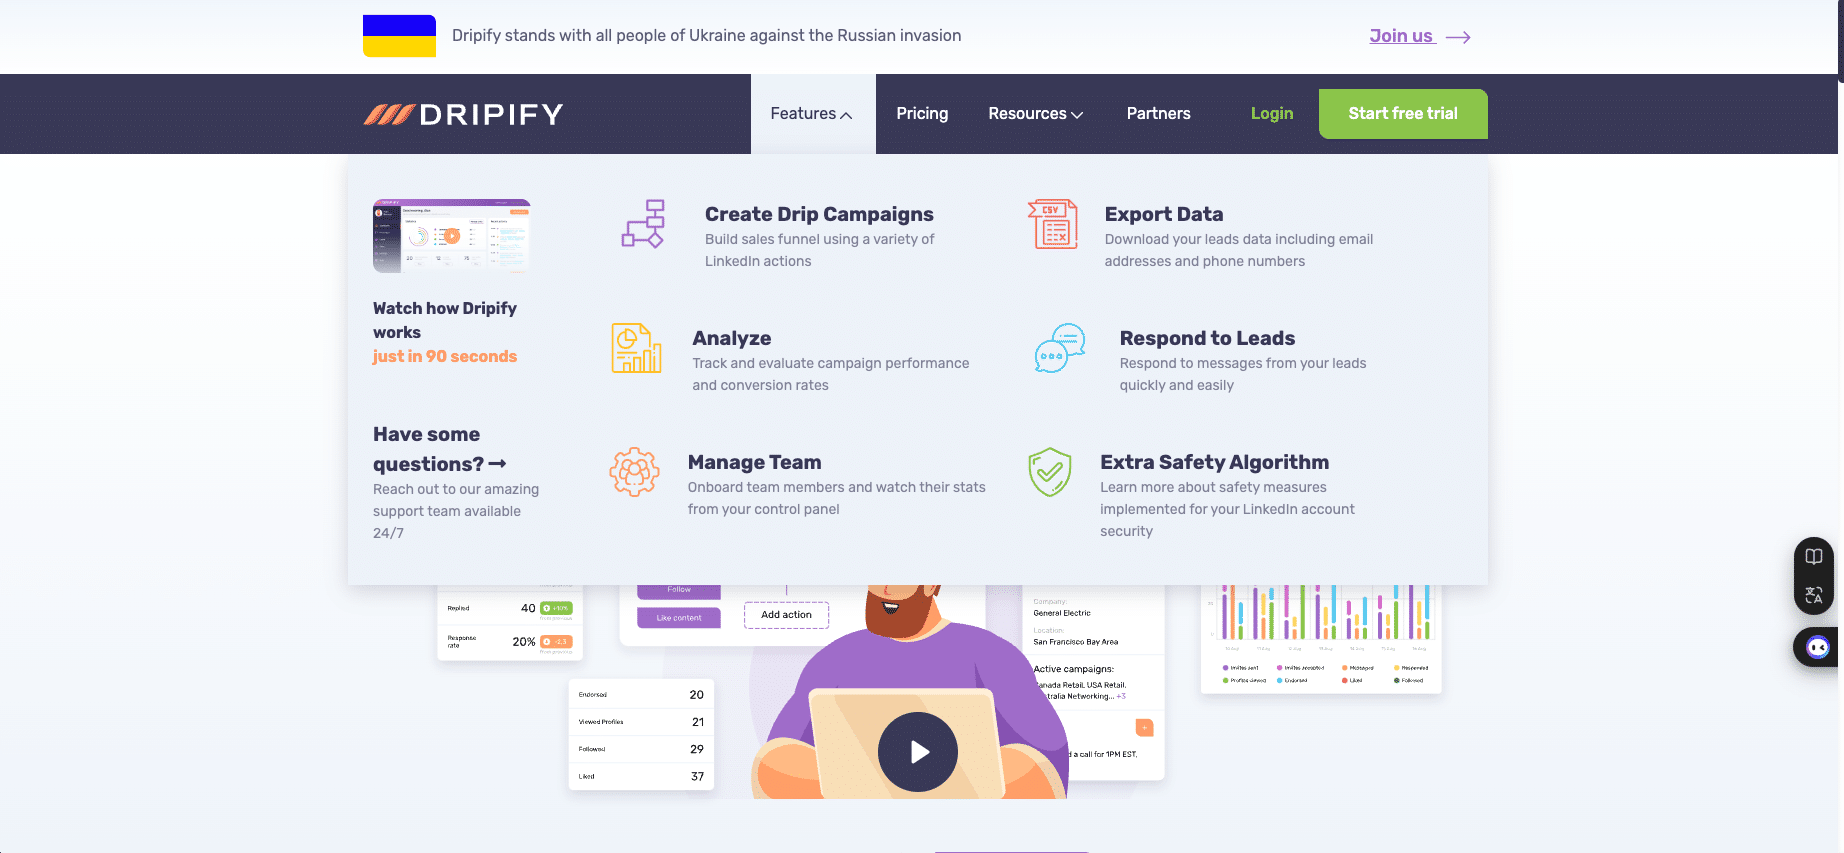Viewport: 1844px width, 853px height.
Task: Click the Ukraine flag icon
Action: [x=399, y=36]
